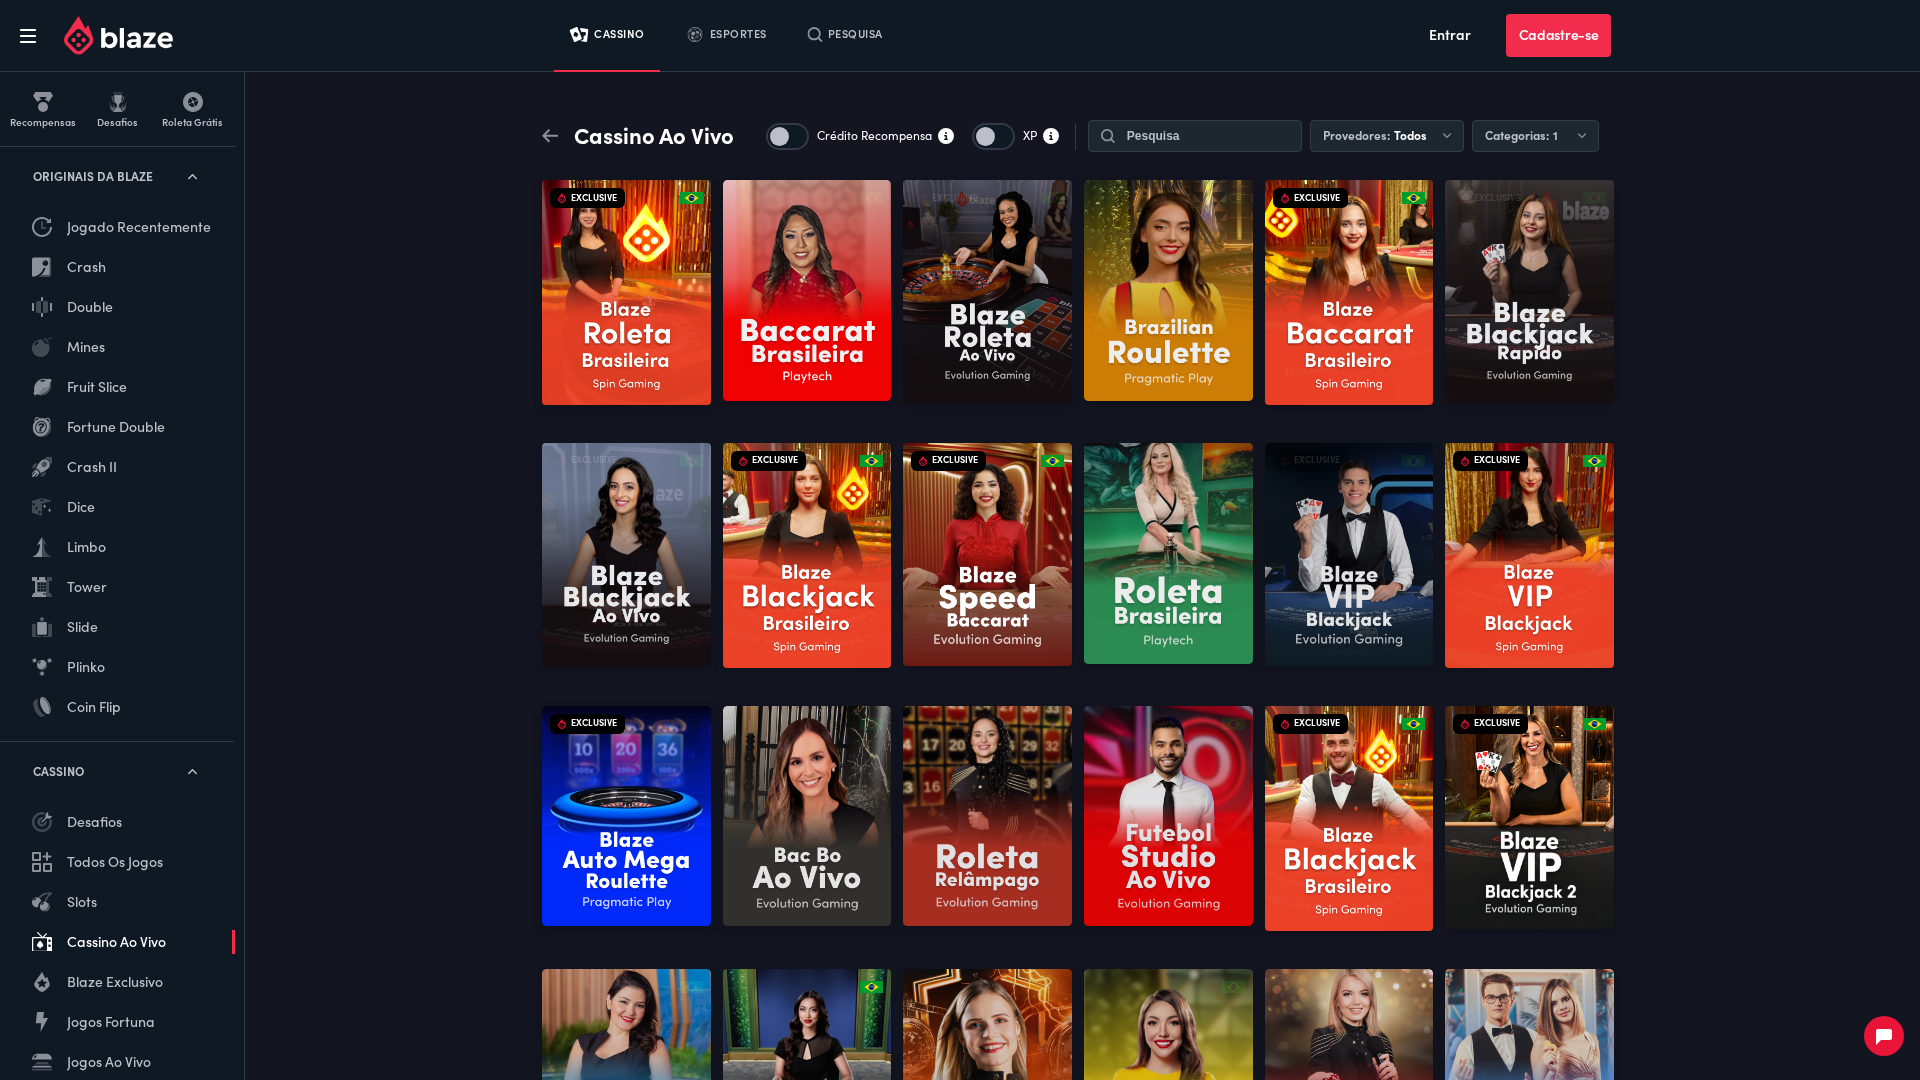Click the Double game icon

[x=42, y=307]
